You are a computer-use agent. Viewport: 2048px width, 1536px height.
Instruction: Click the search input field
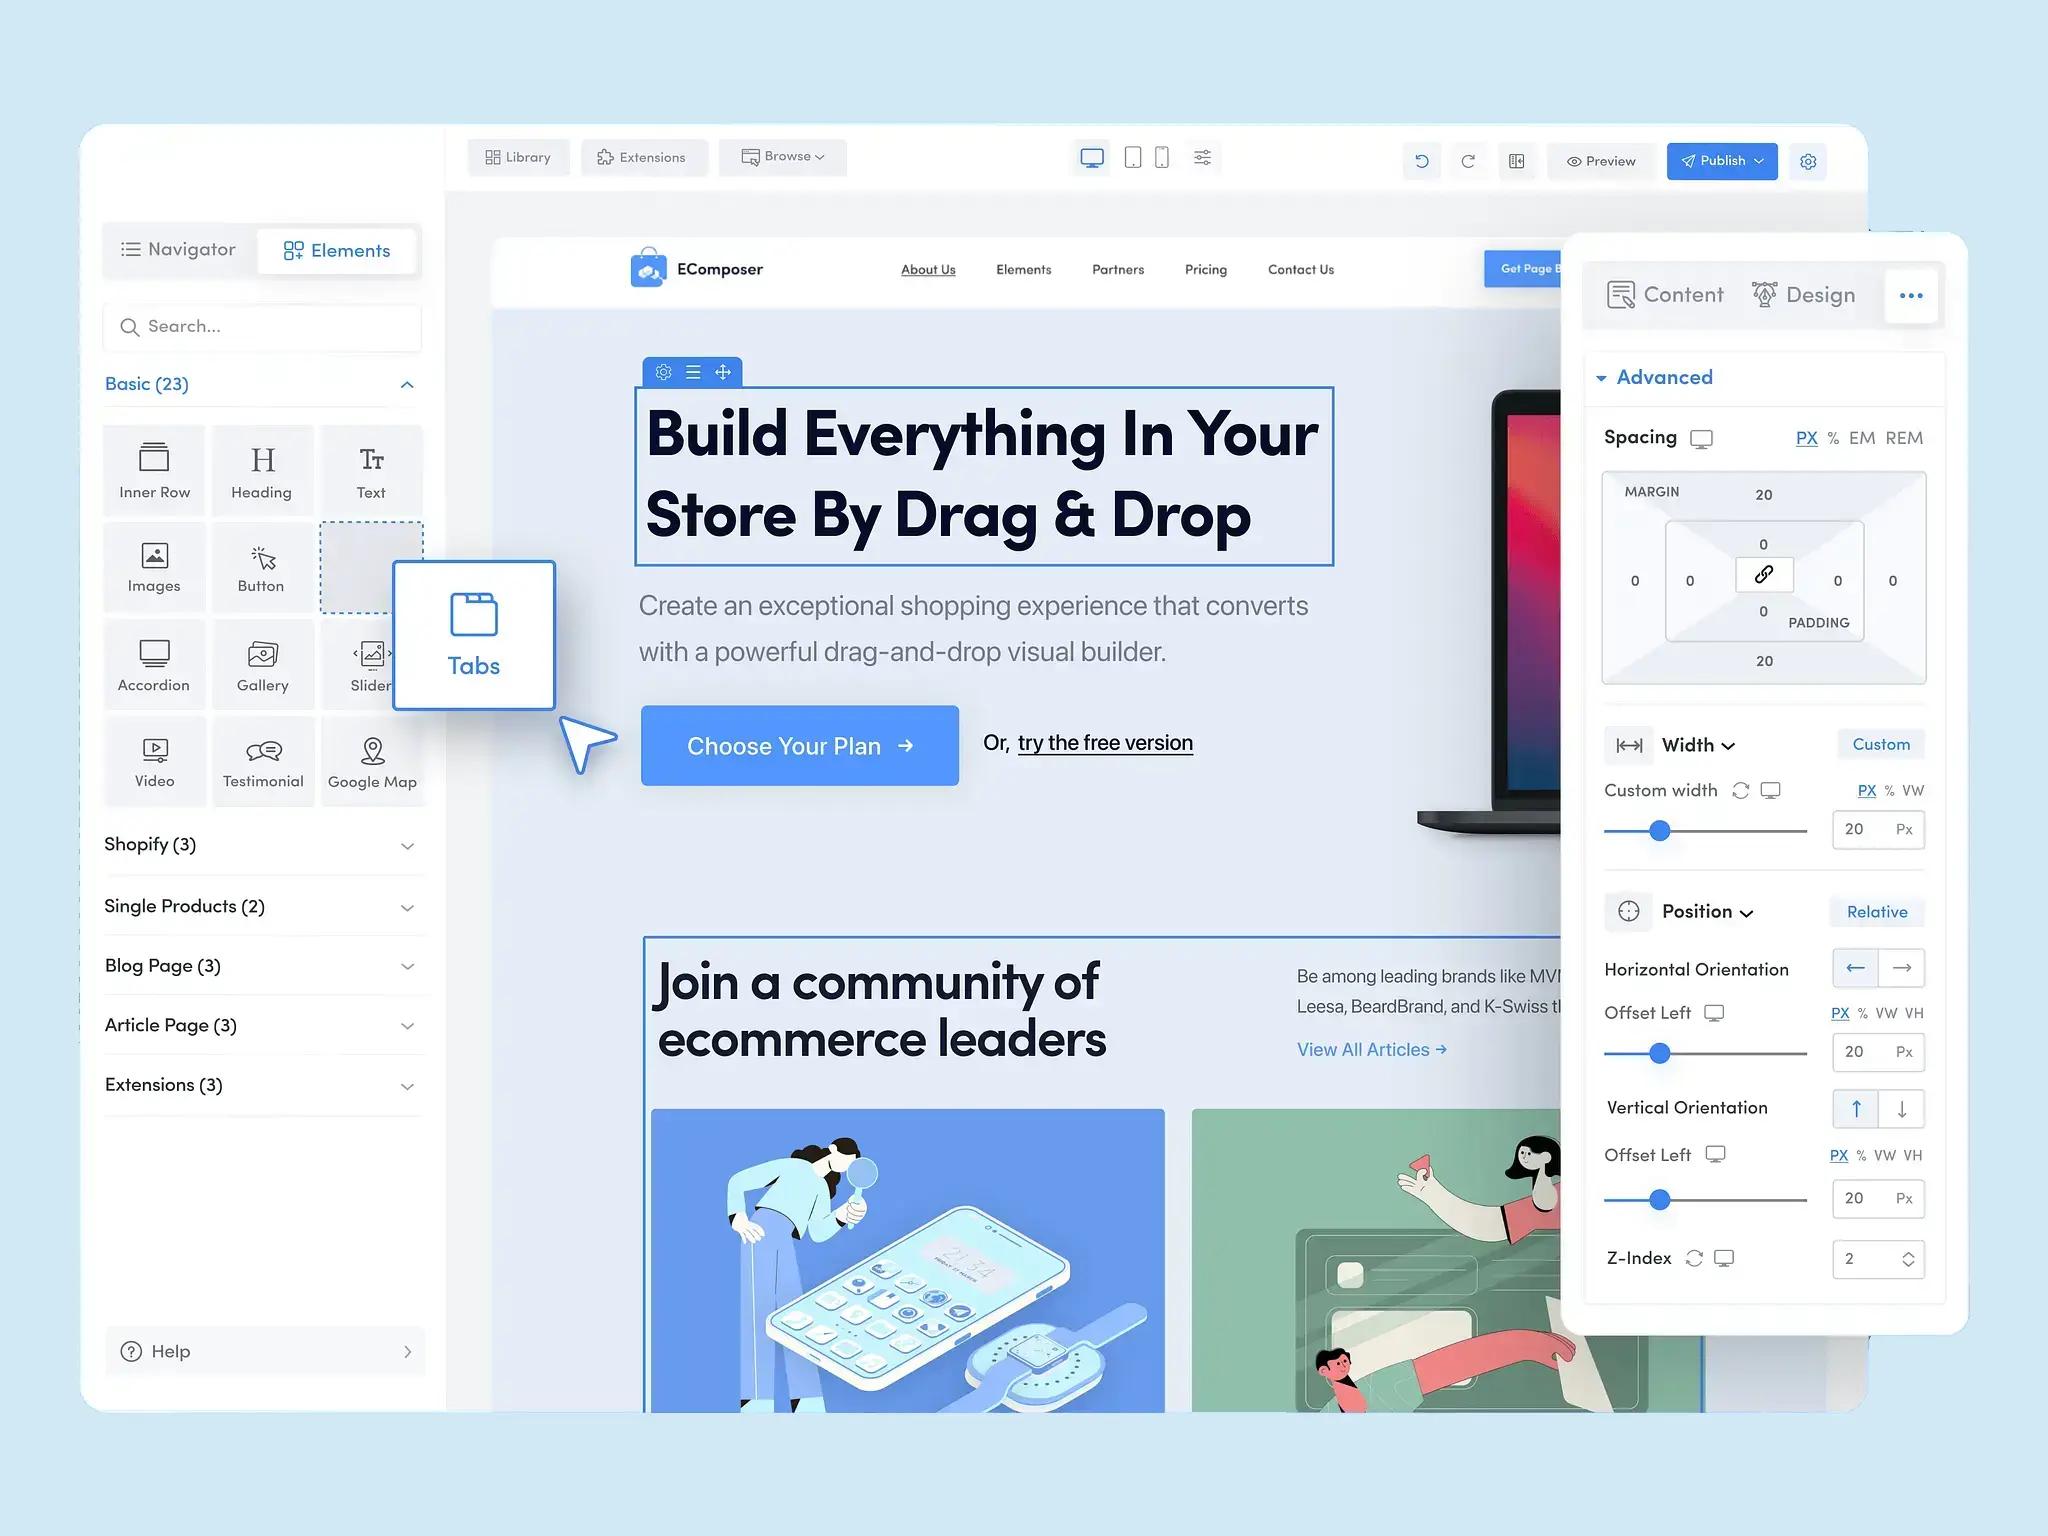click(x=263, y=326)
